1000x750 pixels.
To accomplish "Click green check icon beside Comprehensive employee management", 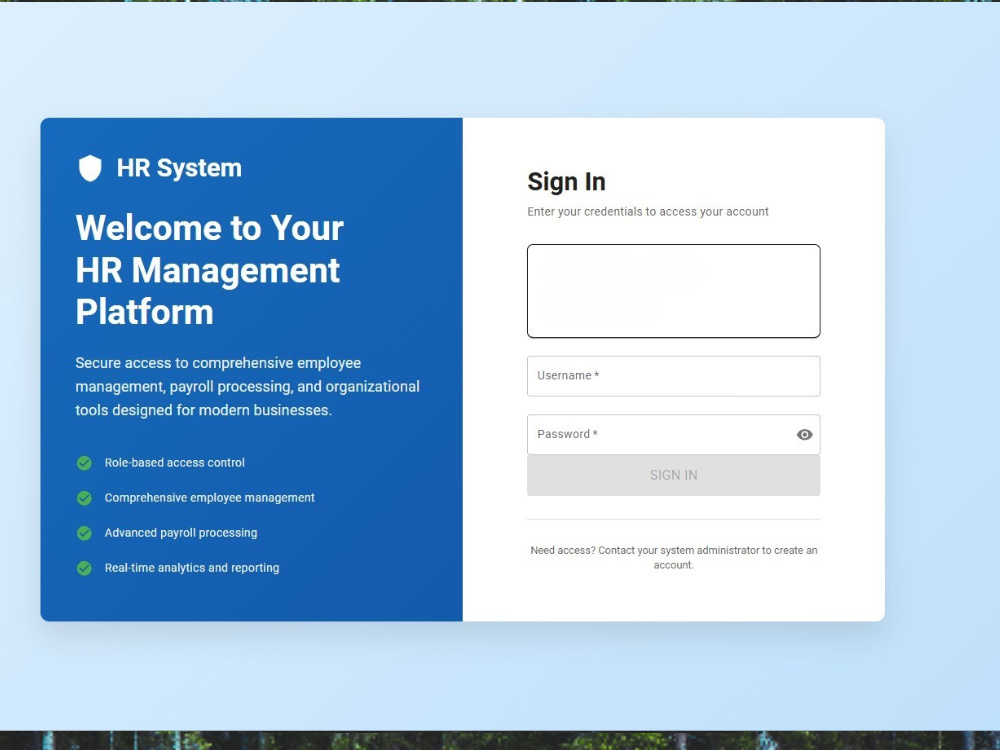I will pos(84,498).
